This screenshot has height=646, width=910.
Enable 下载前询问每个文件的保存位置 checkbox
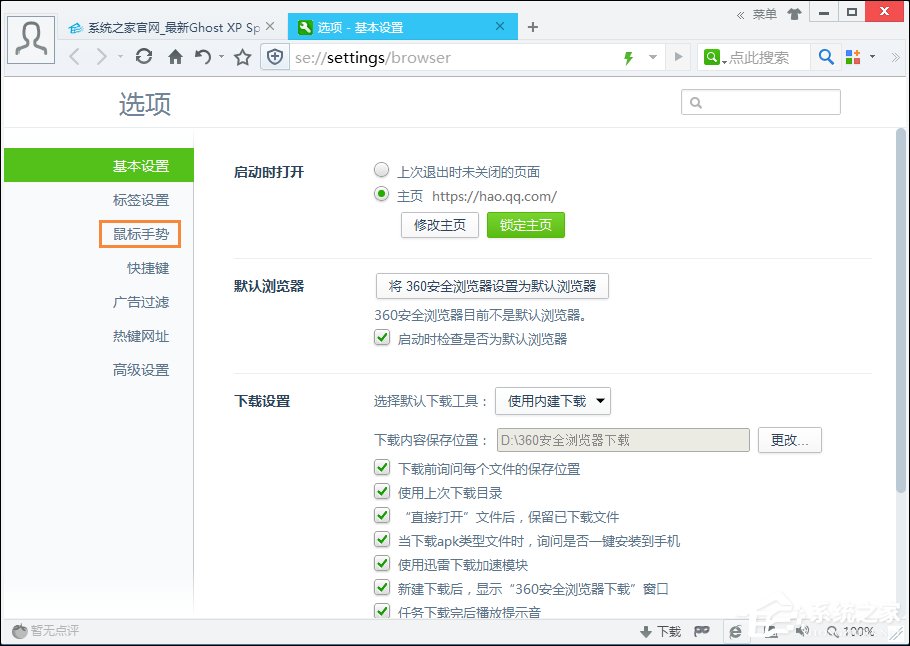click(382, 467)
